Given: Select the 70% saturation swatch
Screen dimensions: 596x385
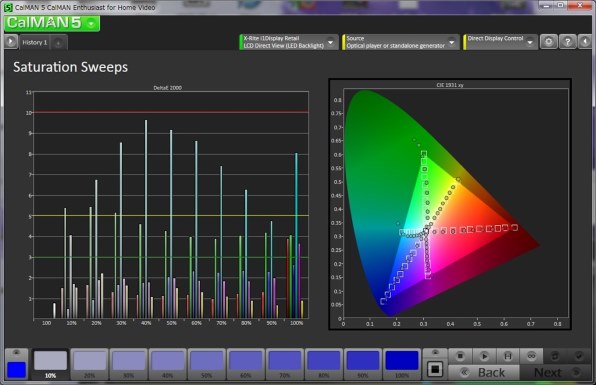Looking at the screenshot, I should click(285, 364).
